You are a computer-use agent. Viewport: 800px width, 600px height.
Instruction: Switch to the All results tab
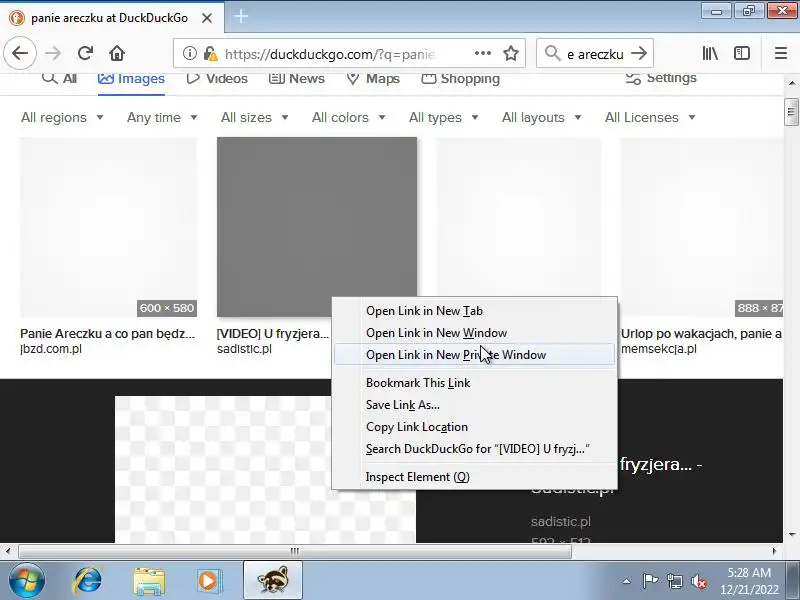59,79
